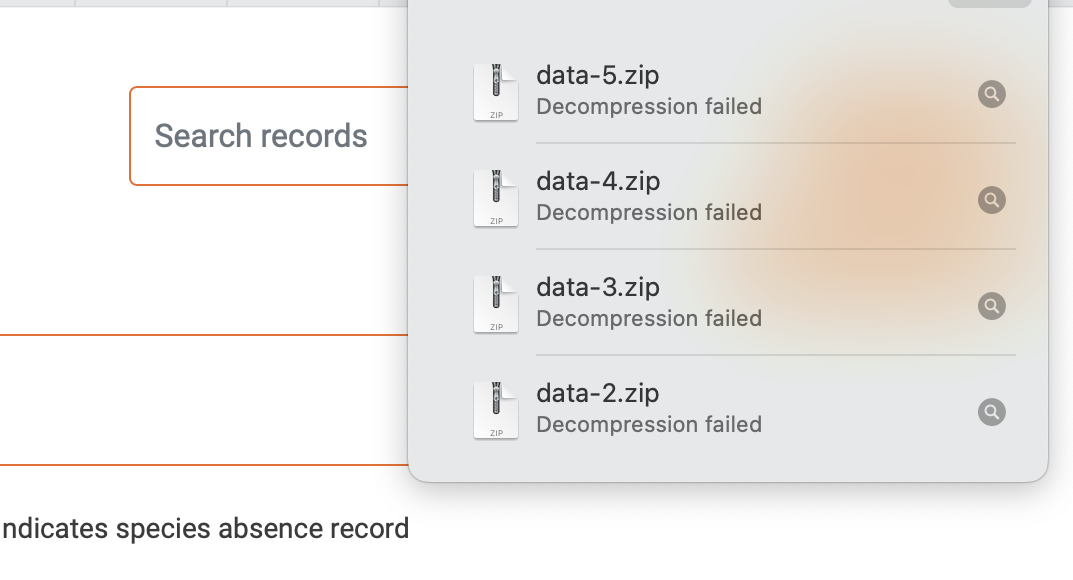The height and width of the screenshot is (580, 1073).
Task: Click the data-5.zip file icon
Action: 495,93
